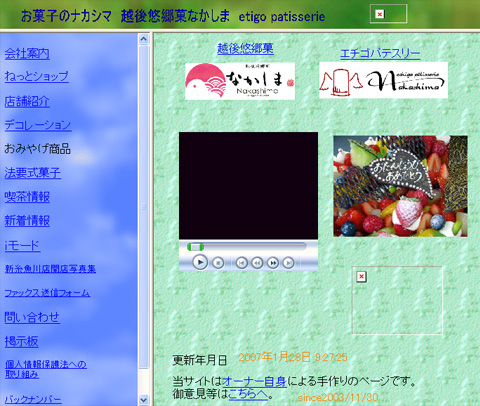The height and width of the screenshot is (406, 480).
Task: Click the since2003/11/30 text
Action: 338,397
